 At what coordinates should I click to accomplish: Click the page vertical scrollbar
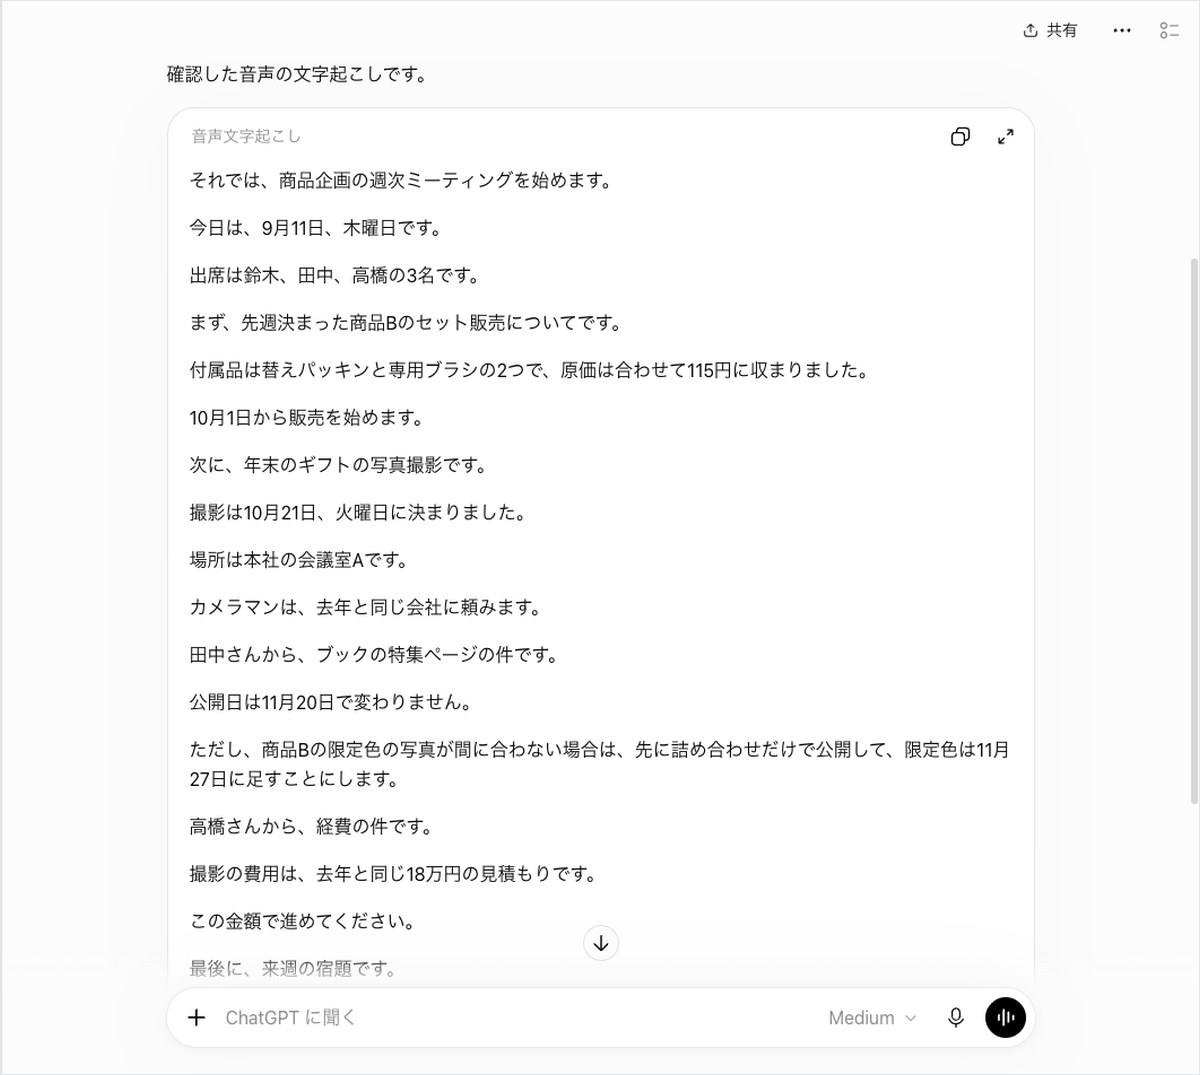click(1194, 530)
